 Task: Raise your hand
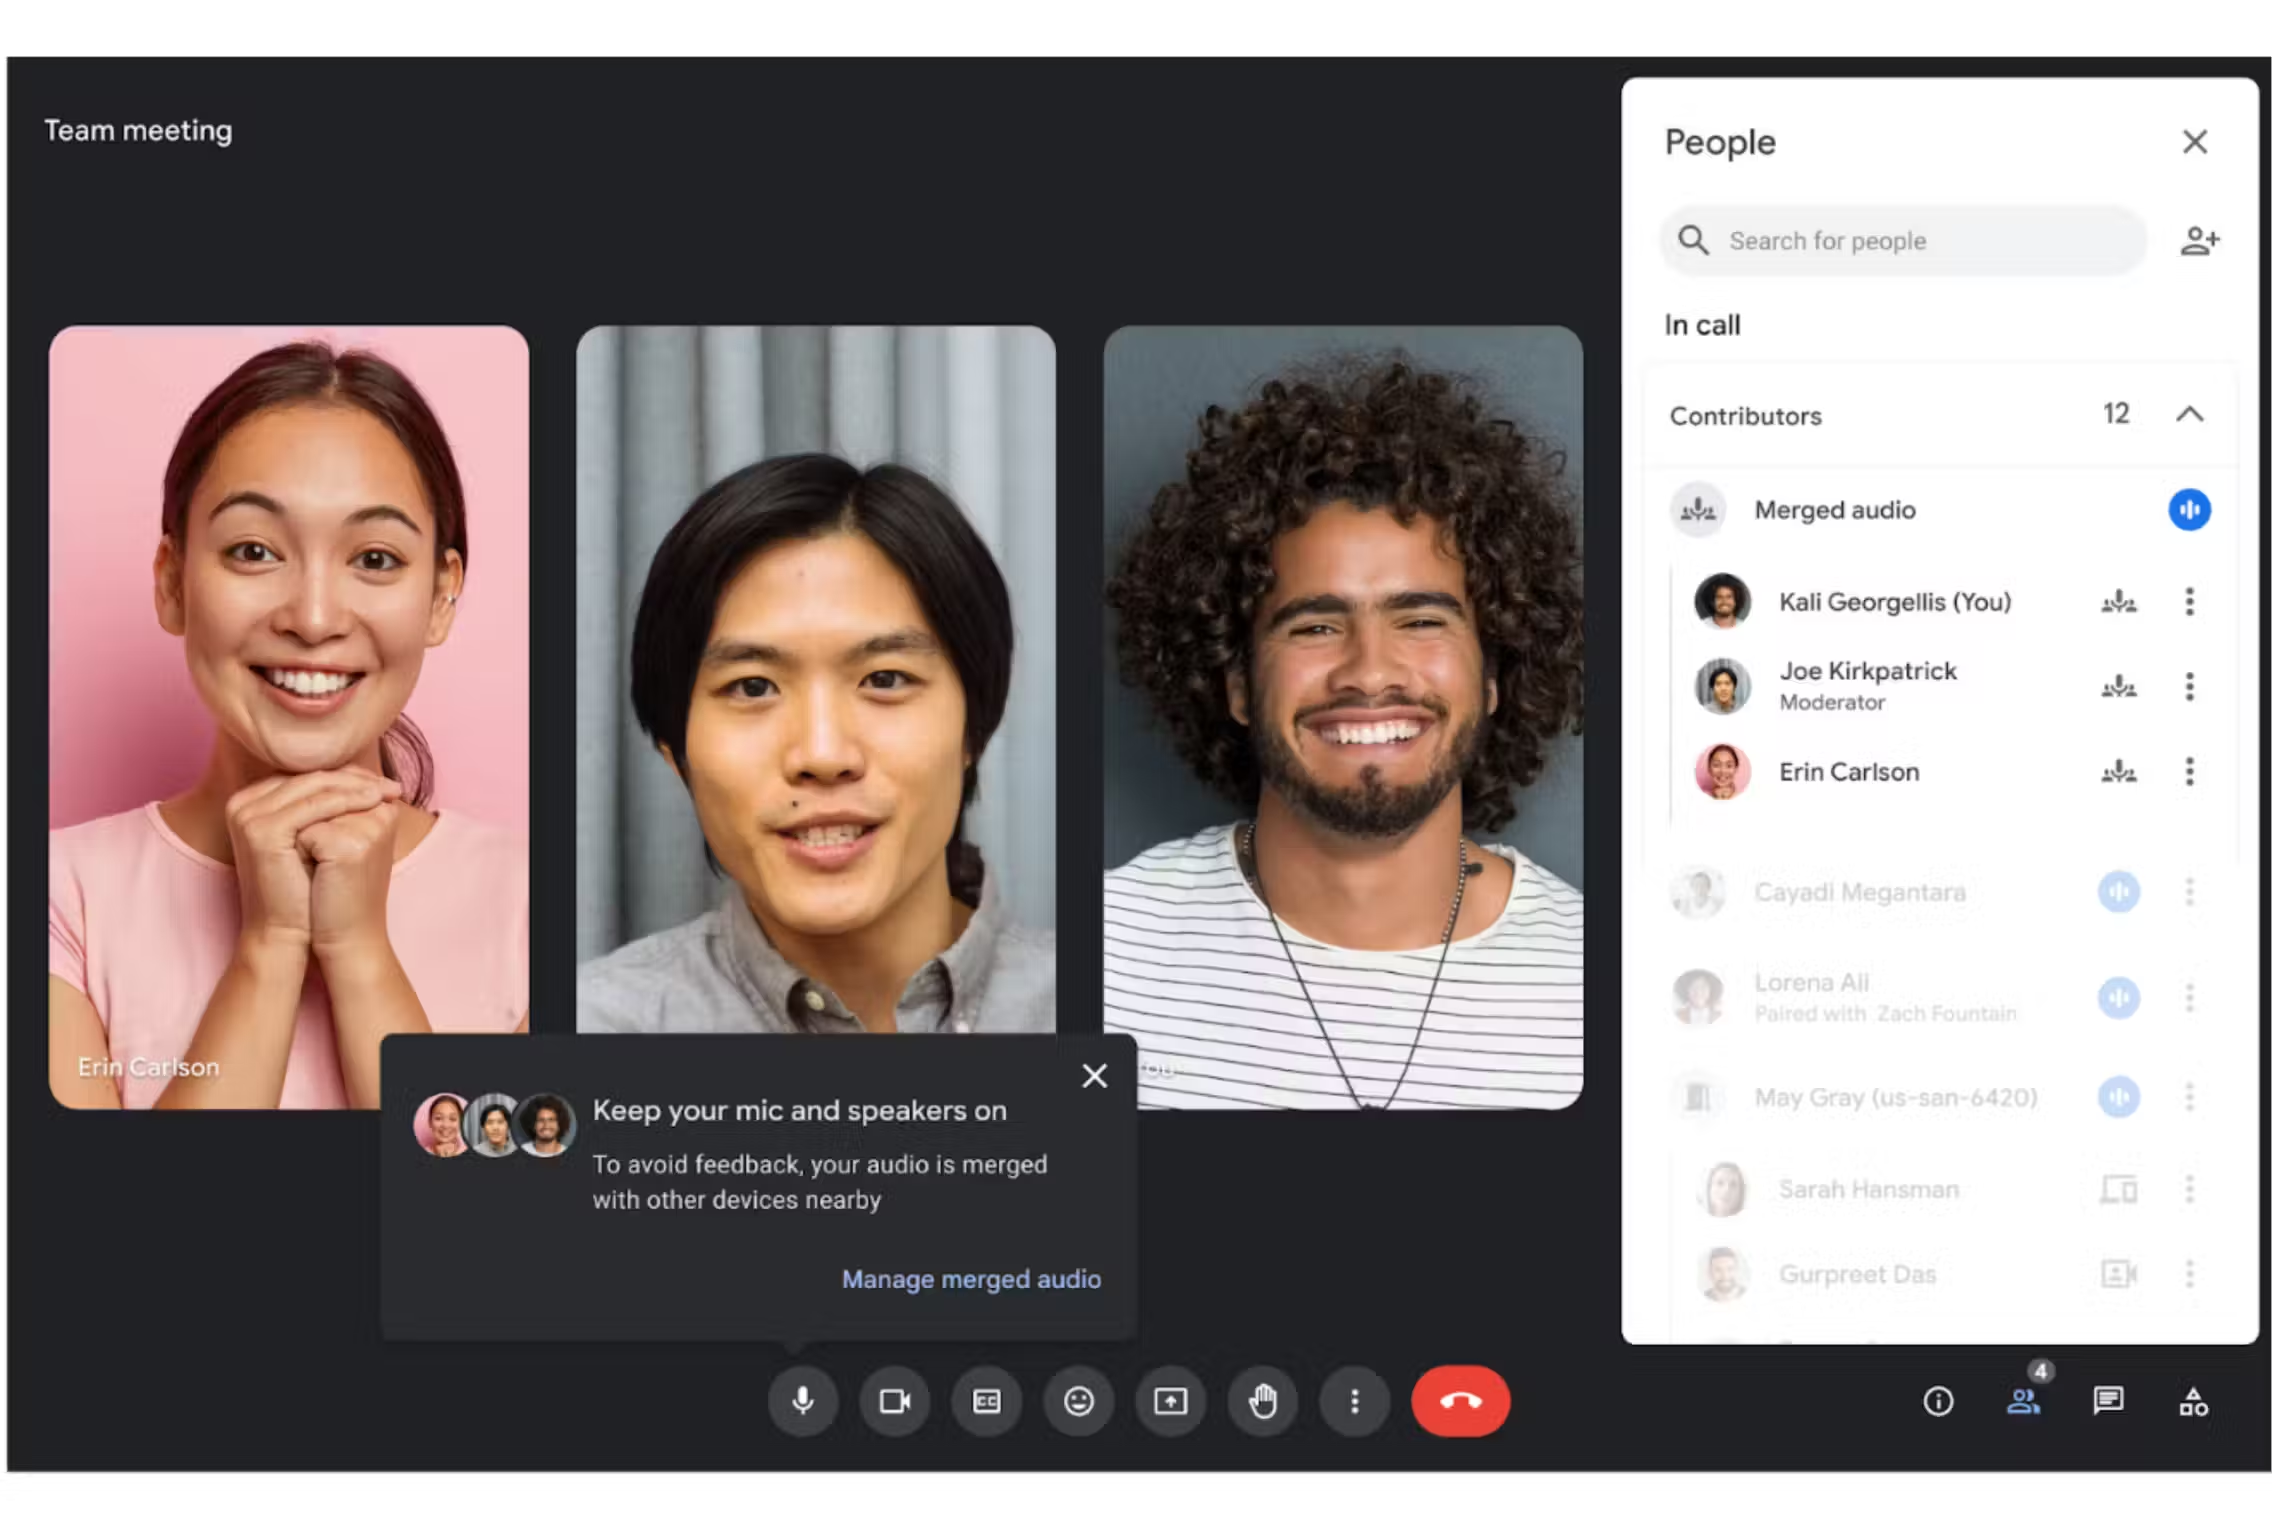pyautogui.click(x=1263, y=1400)
